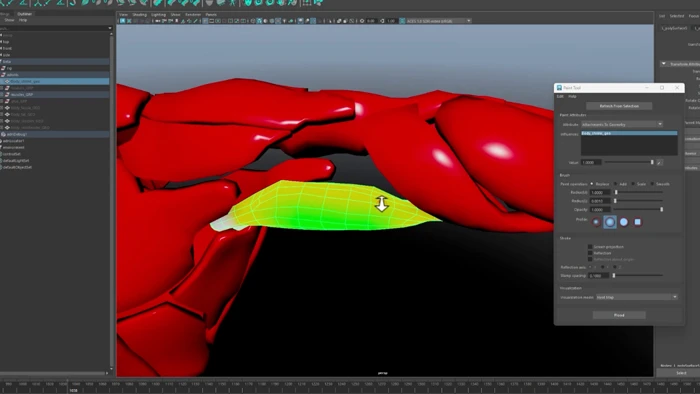Image resolution: width=700 pixels, height=394 pixels.
Task: Choose the Smooth paint operation
Action: [x=652, y=184]
